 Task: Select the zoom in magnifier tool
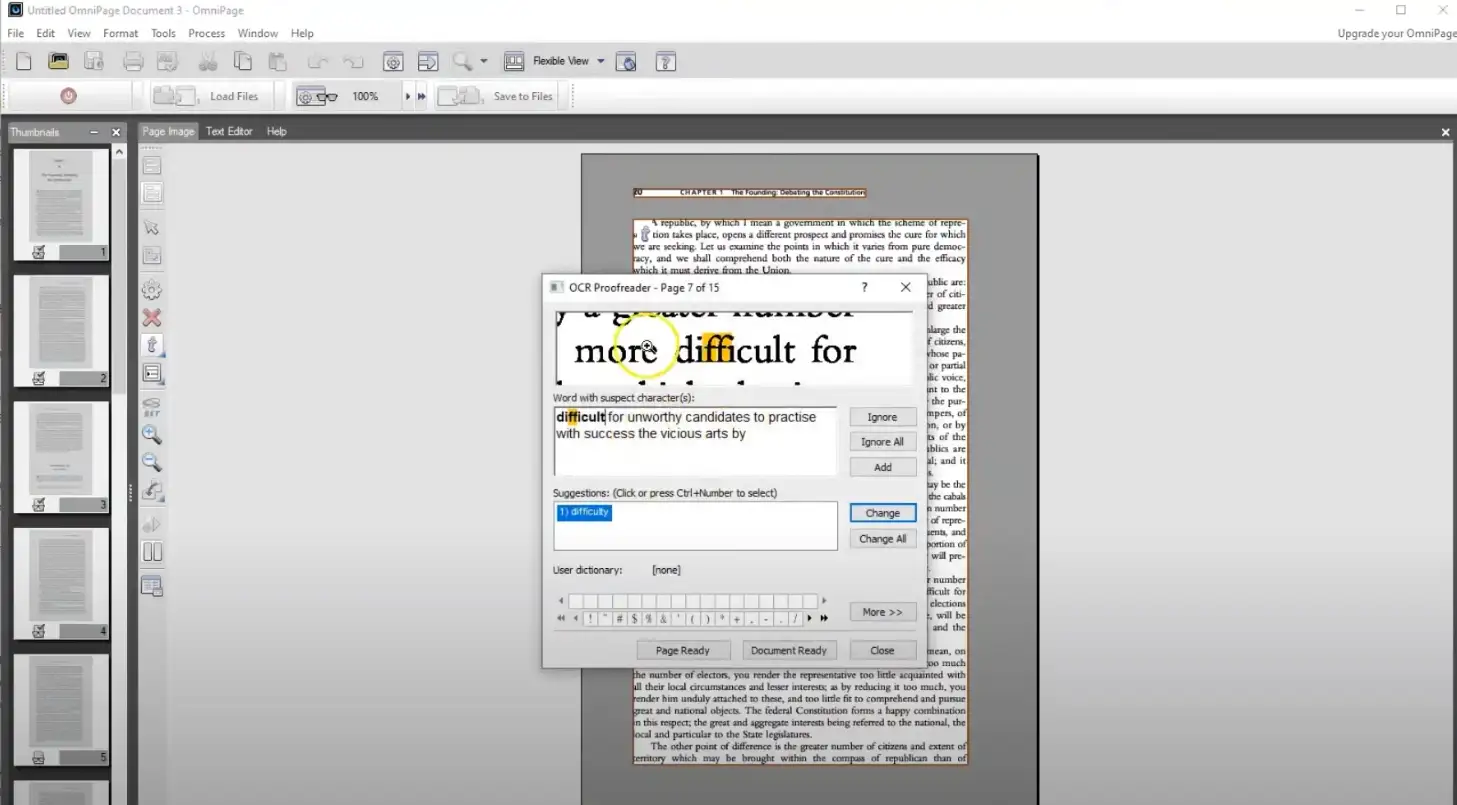point(152,435)
